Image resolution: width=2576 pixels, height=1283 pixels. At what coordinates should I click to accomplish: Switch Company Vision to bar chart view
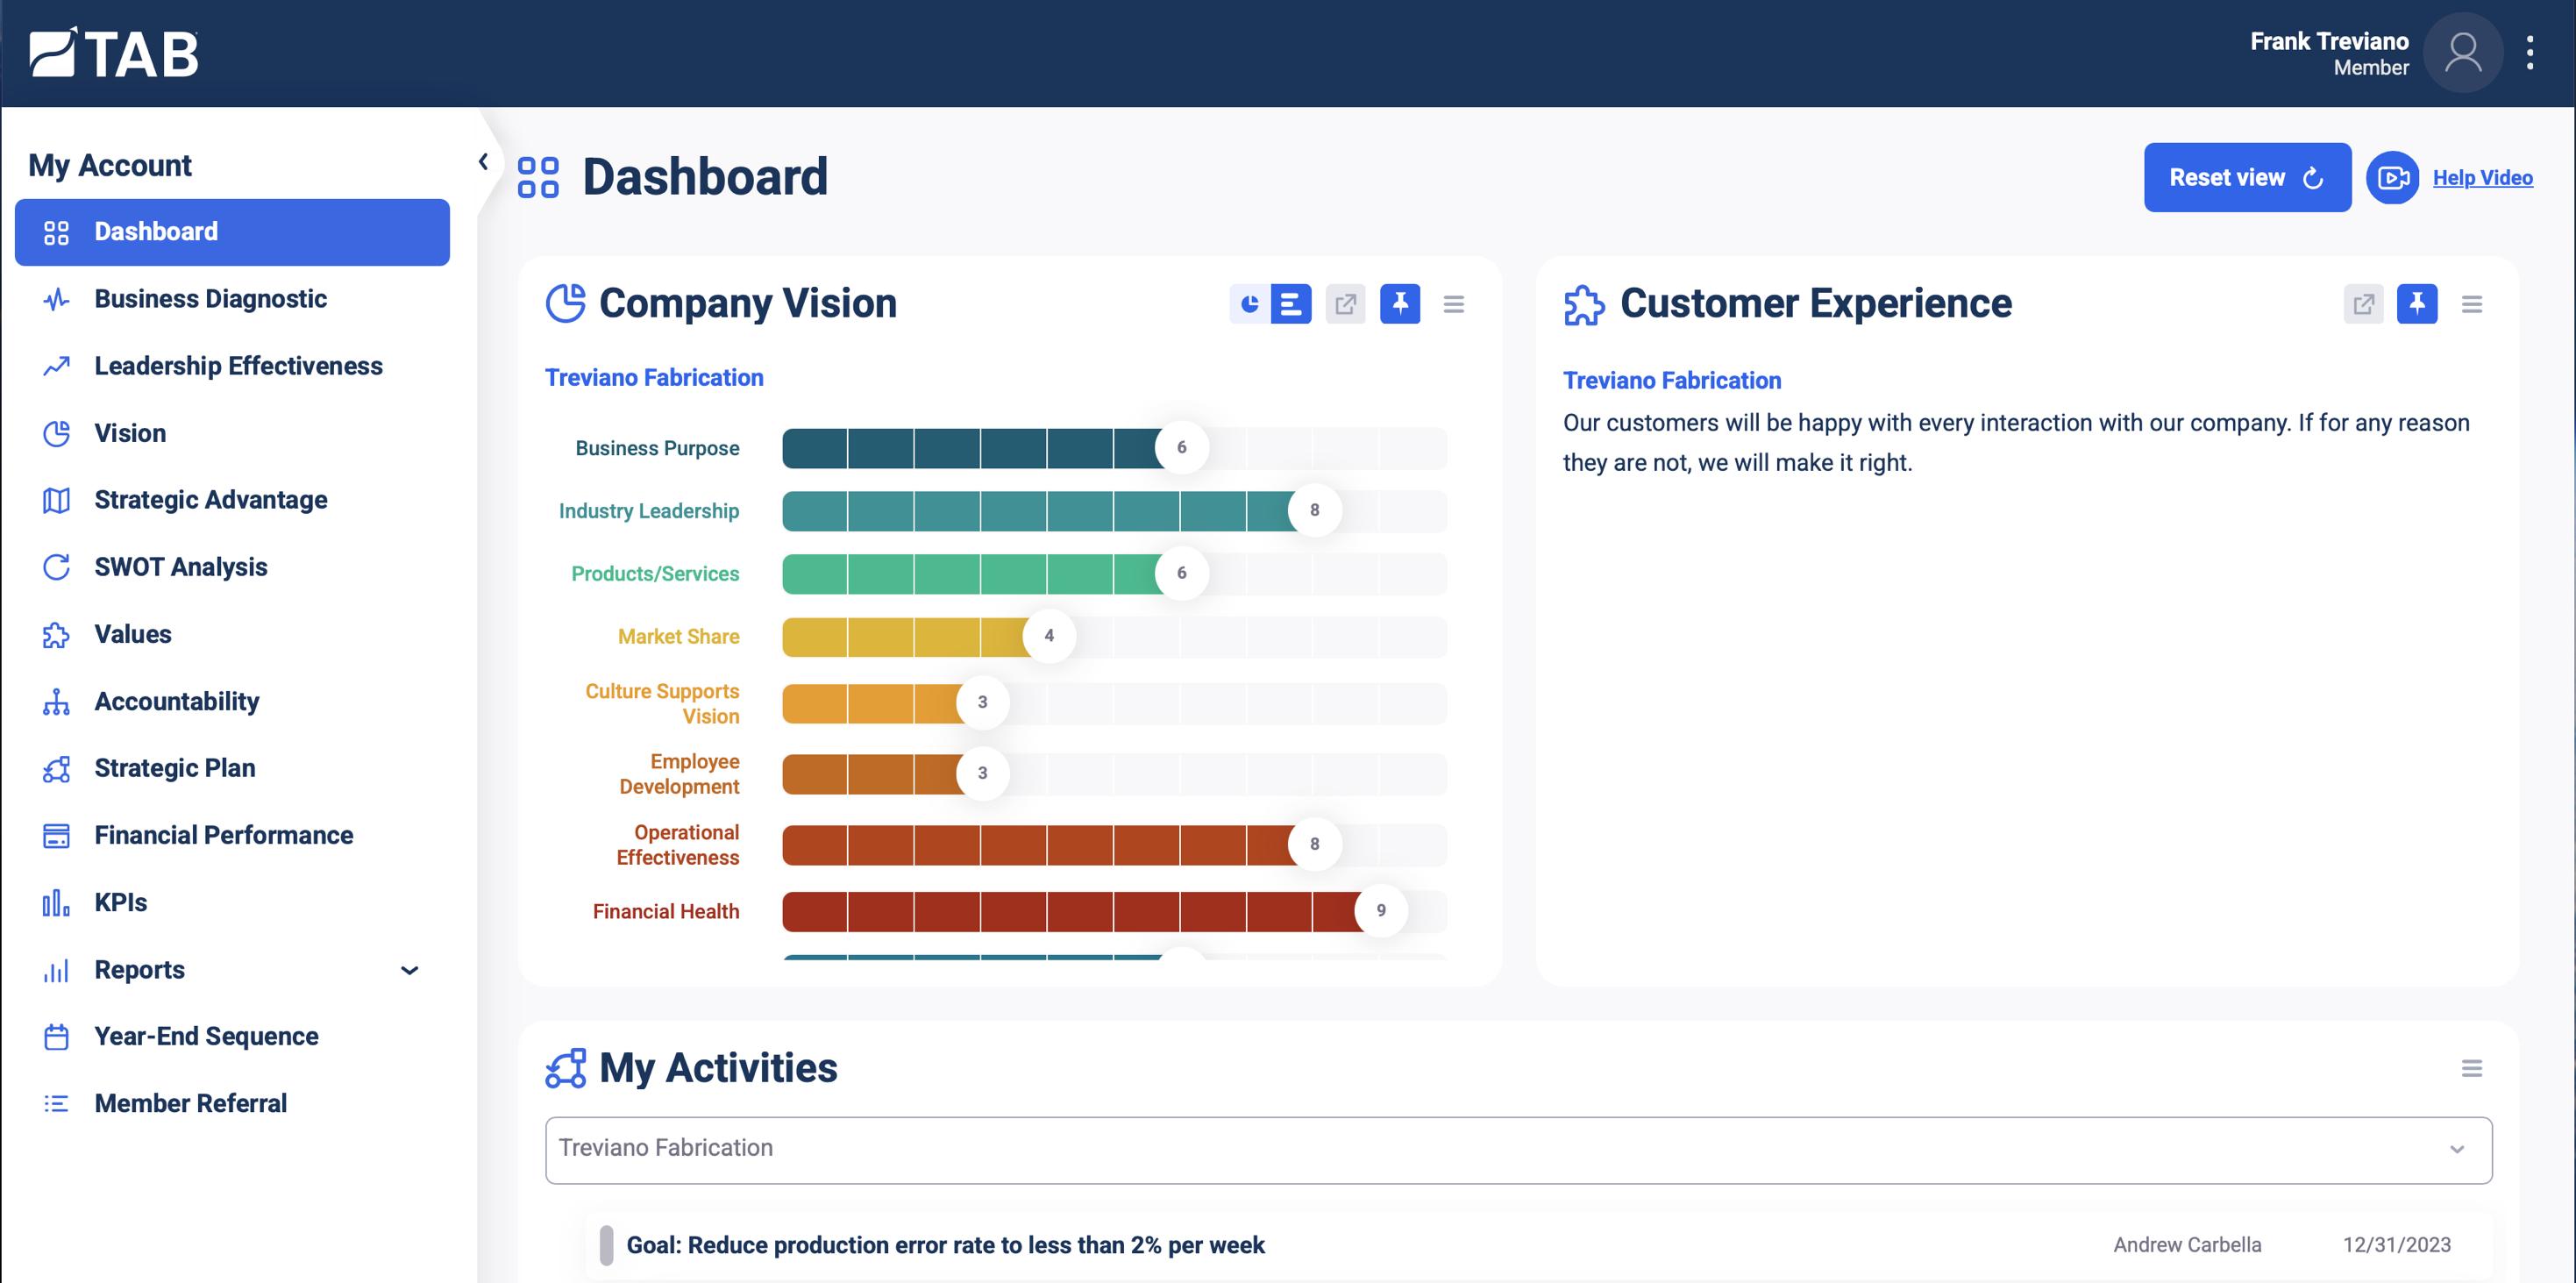click(x=1291, y=304)
